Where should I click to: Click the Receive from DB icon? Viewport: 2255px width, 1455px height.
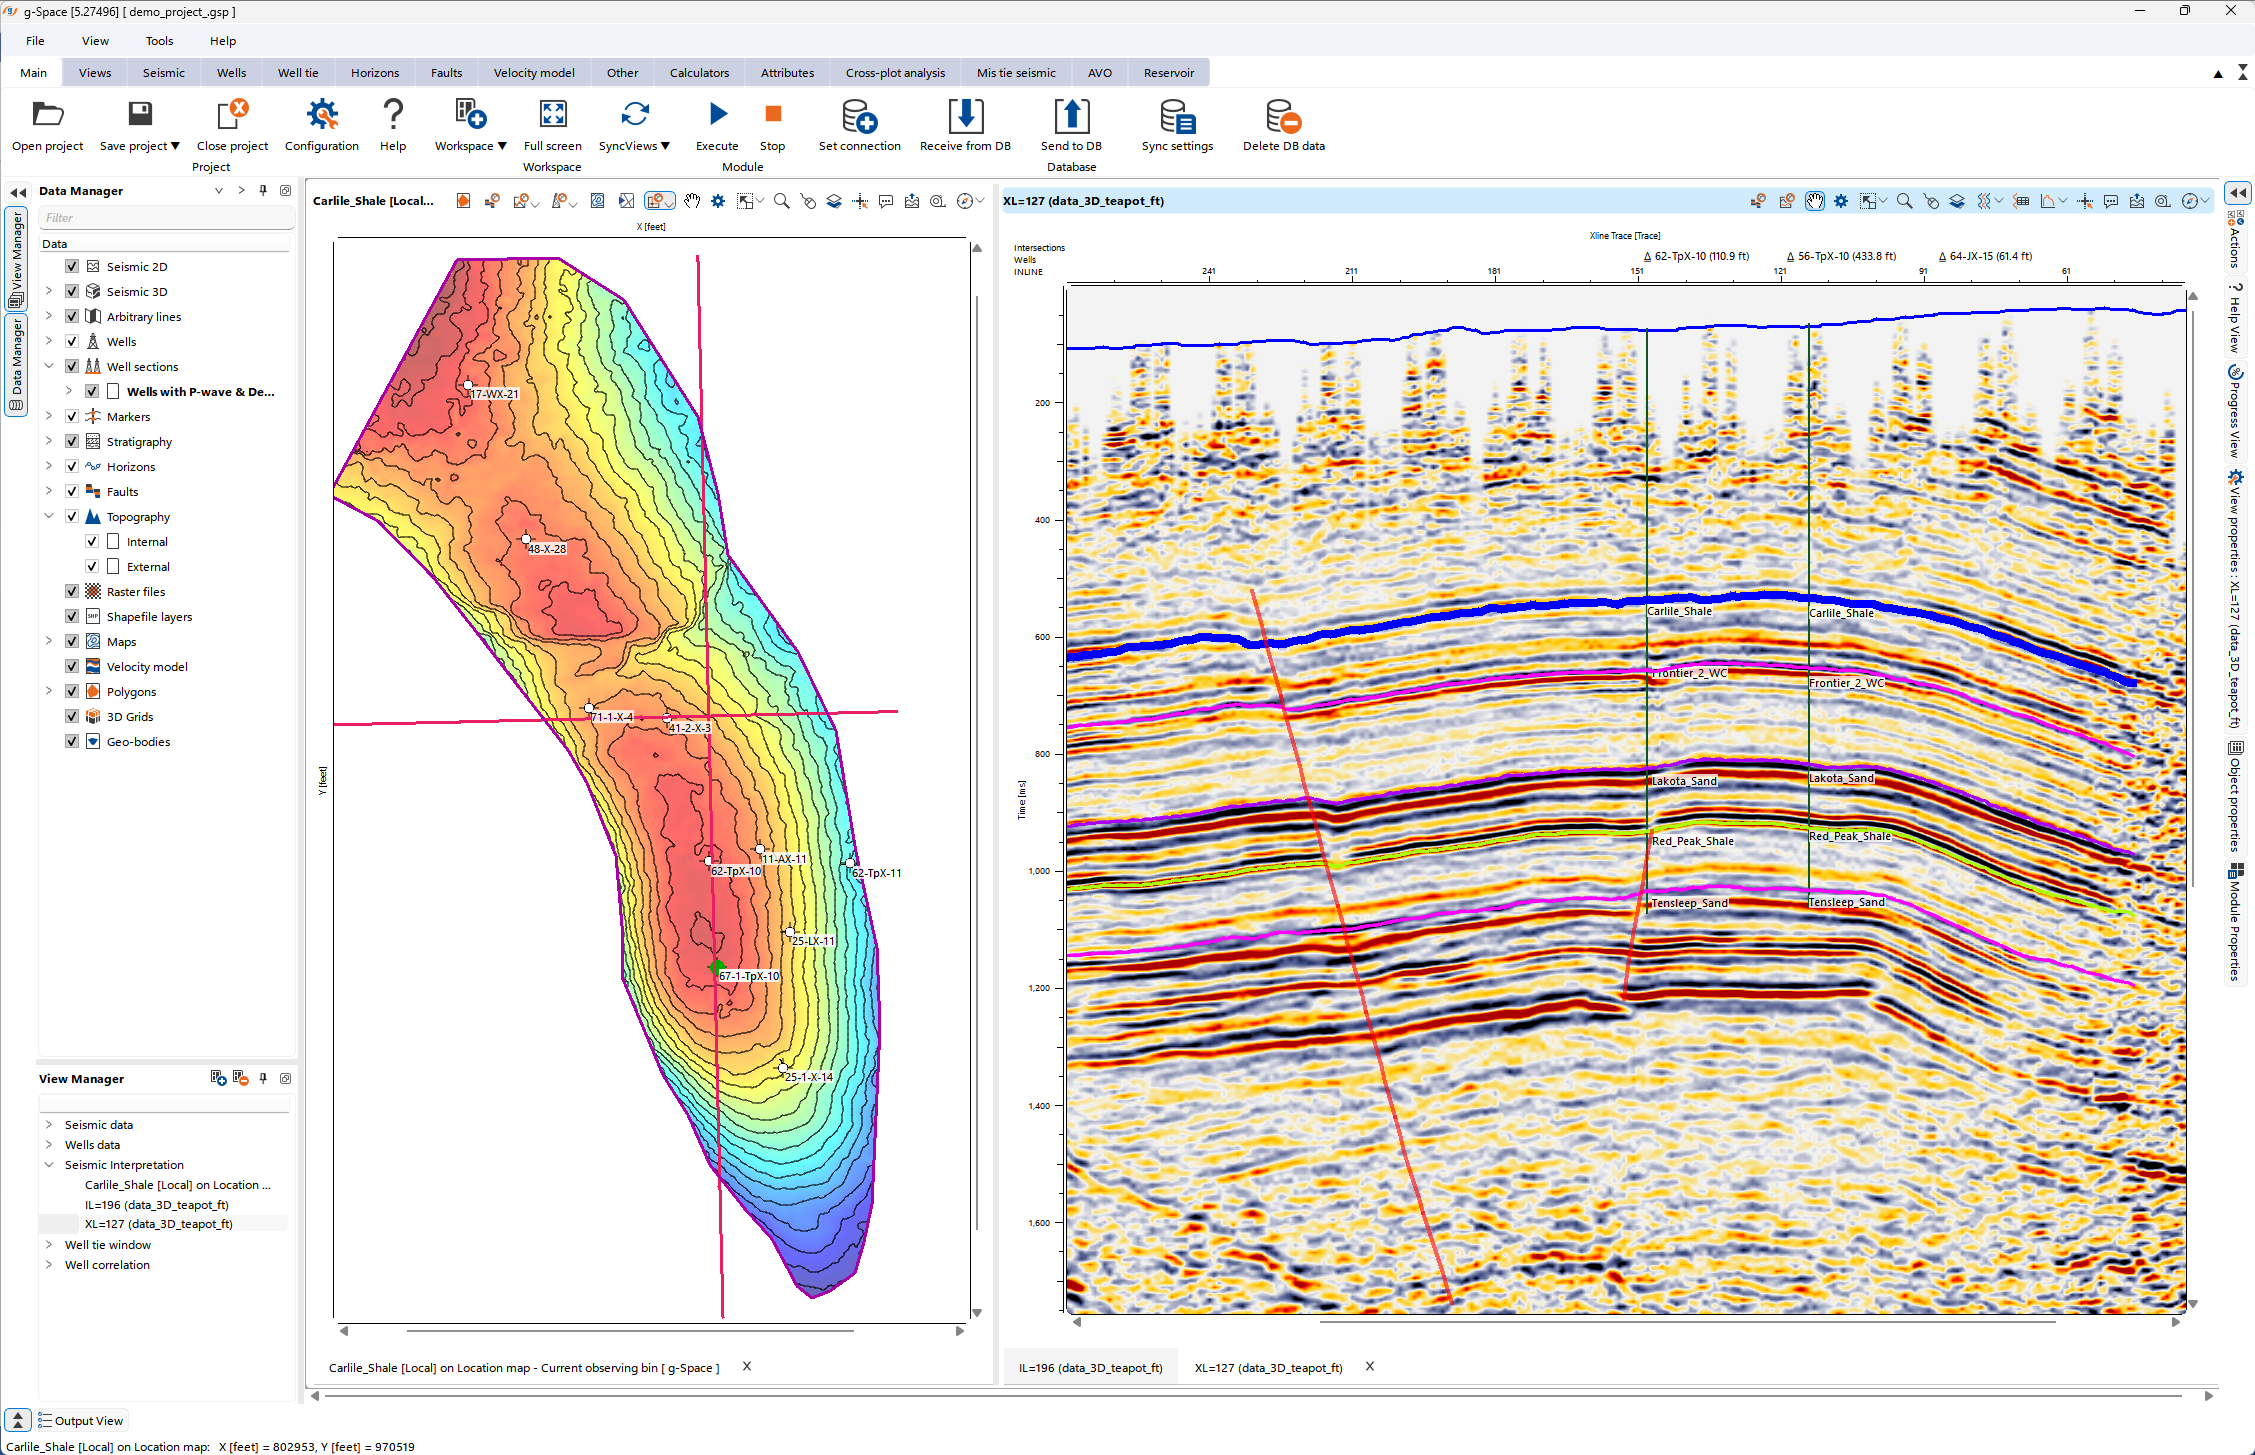point(965,116)
